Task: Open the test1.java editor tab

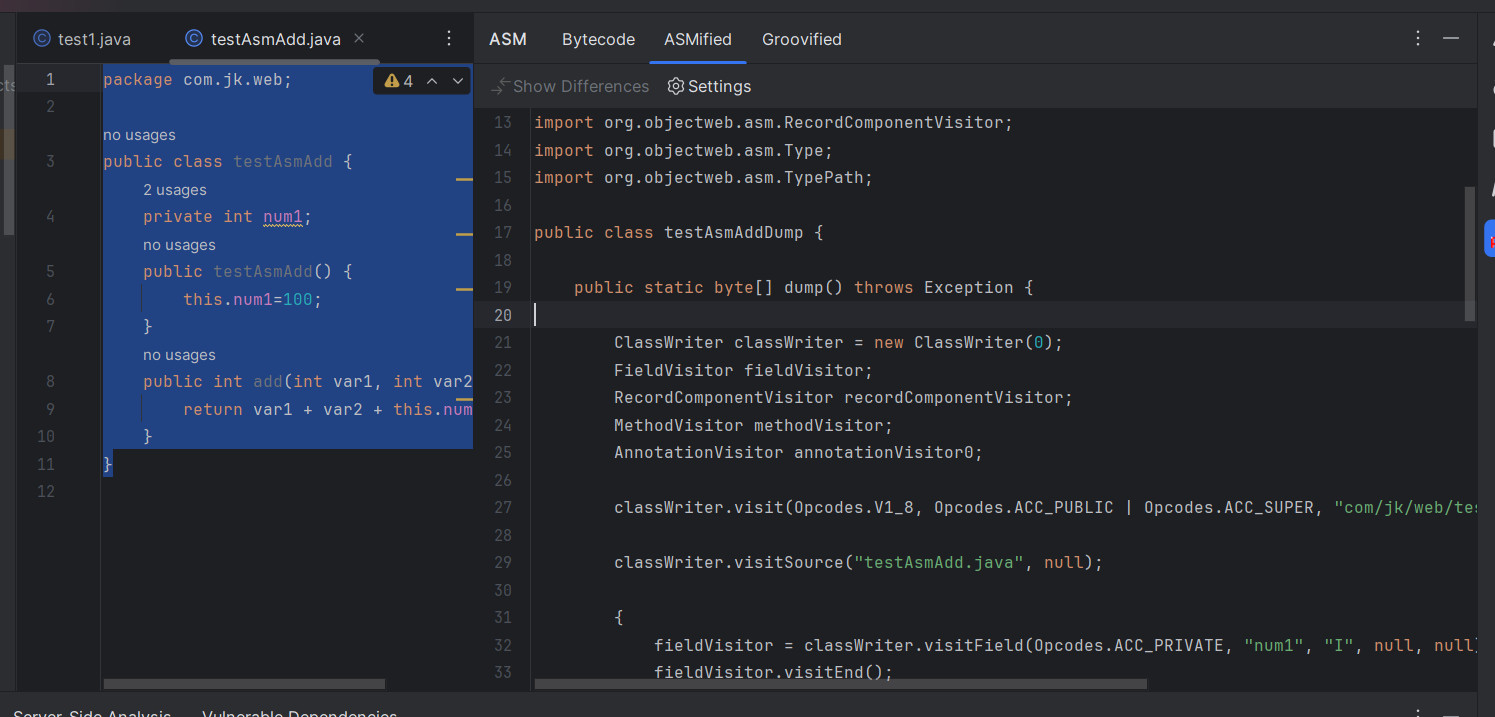Action: [x=82, y=39]
